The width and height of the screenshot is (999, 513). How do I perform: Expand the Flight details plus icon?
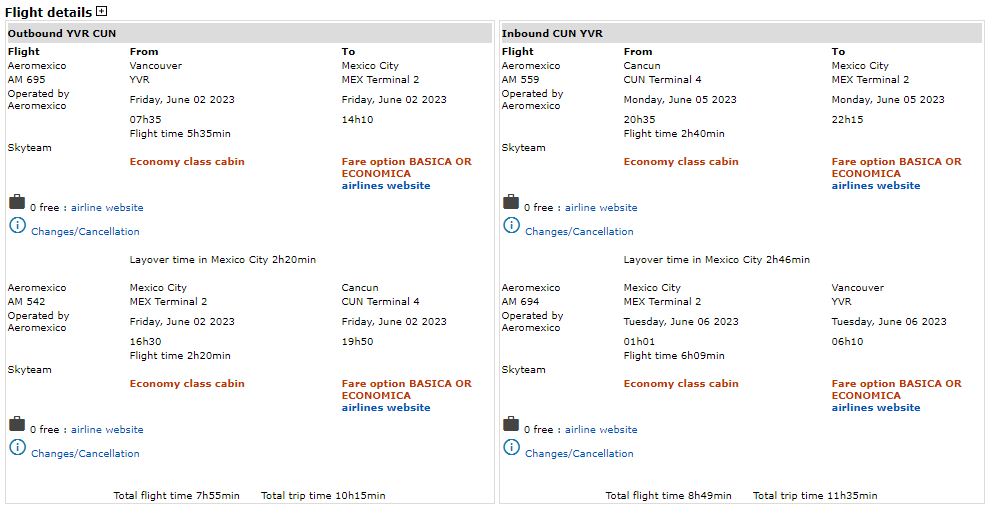coord(101,12)
